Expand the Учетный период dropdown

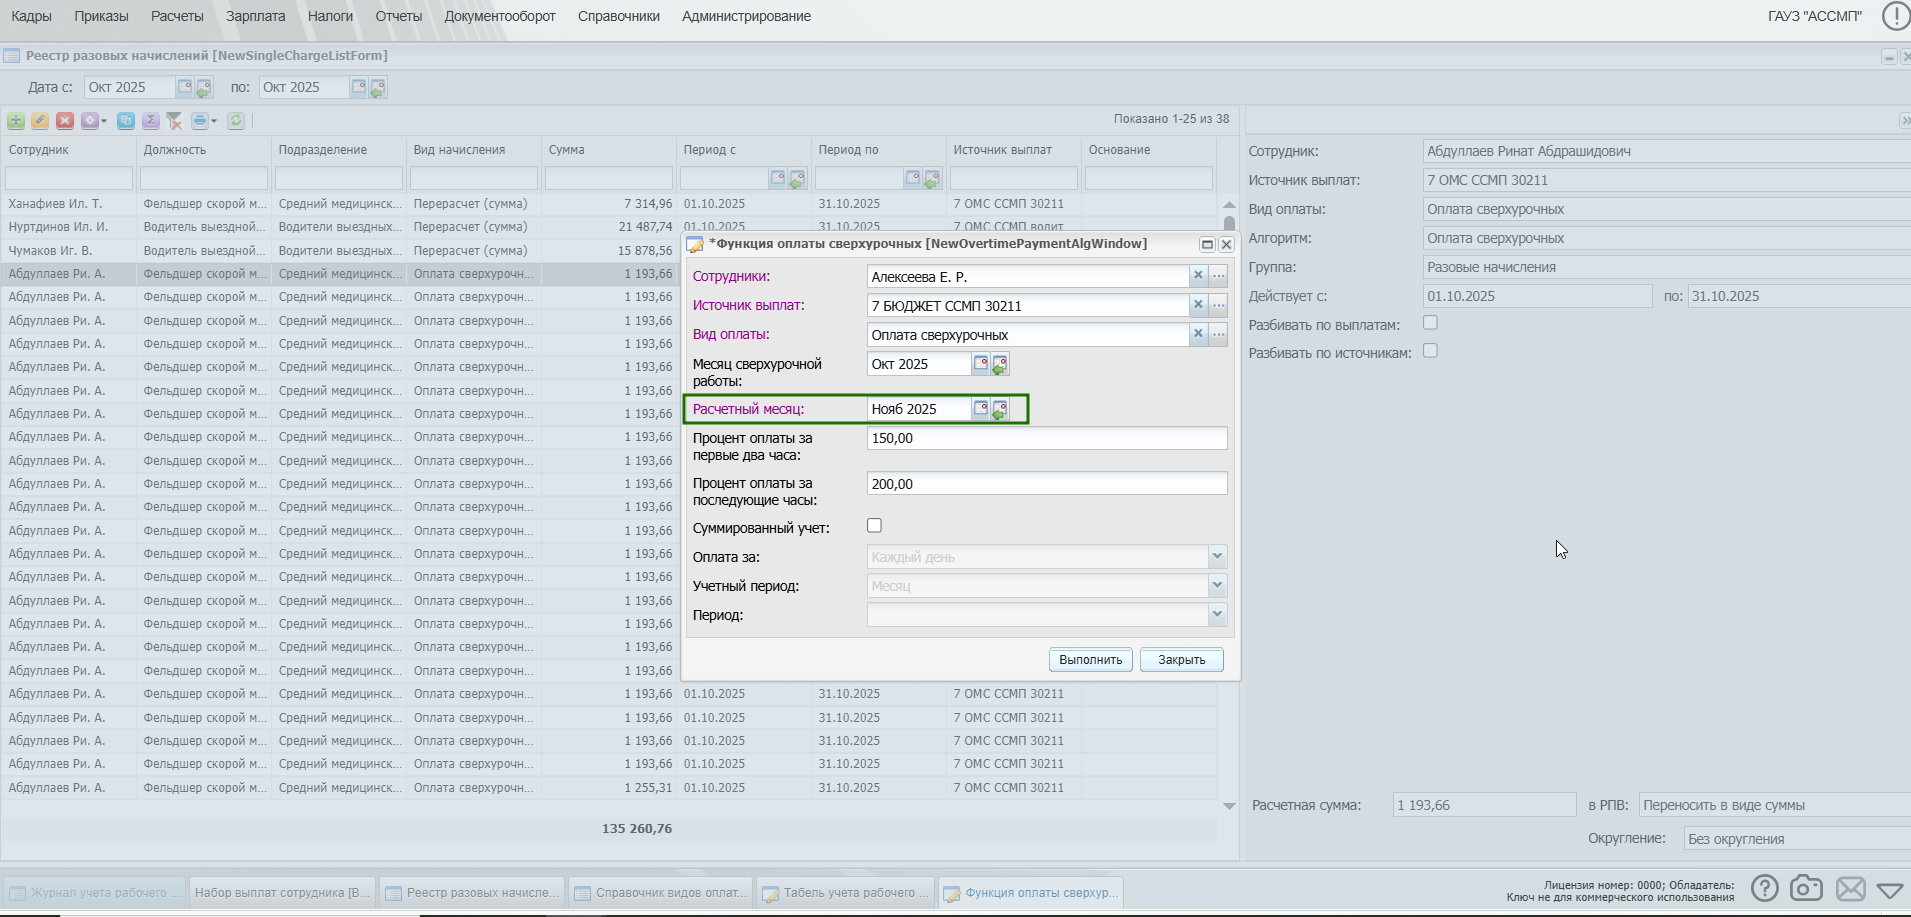click(1217, 586)
